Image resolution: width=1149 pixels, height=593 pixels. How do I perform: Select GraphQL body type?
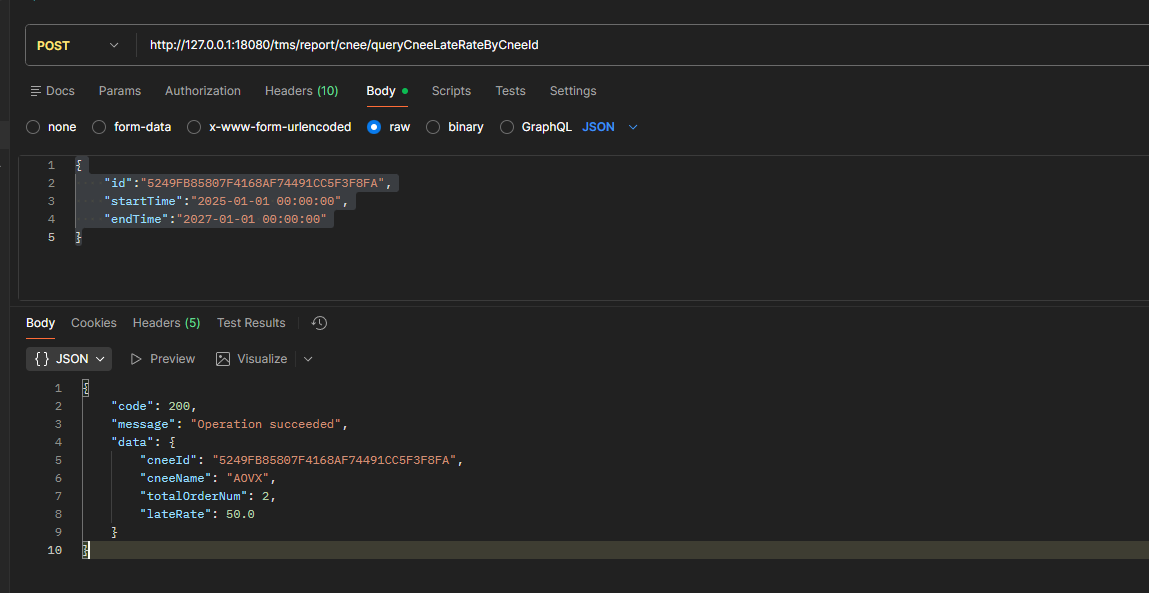507,127
